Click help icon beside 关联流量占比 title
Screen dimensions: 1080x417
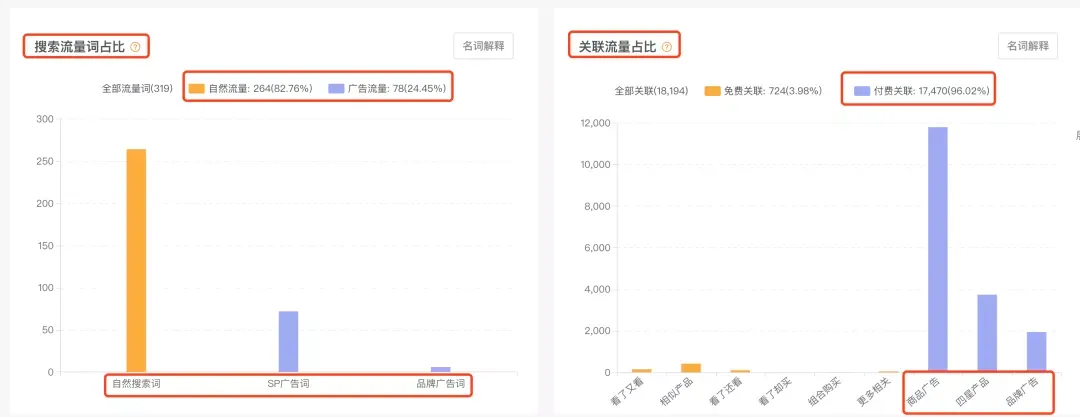tap(666, 48)
